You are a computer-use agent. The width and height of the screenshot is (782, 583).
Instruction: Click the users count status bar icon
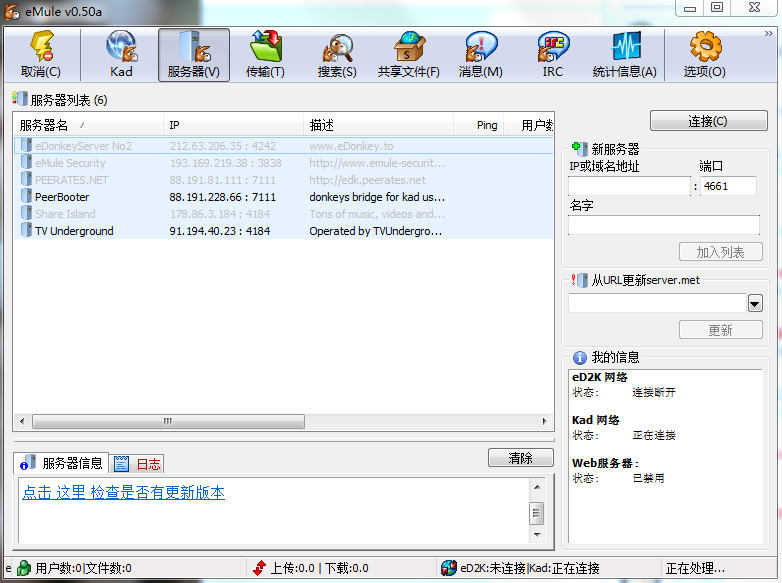(23, 568)
